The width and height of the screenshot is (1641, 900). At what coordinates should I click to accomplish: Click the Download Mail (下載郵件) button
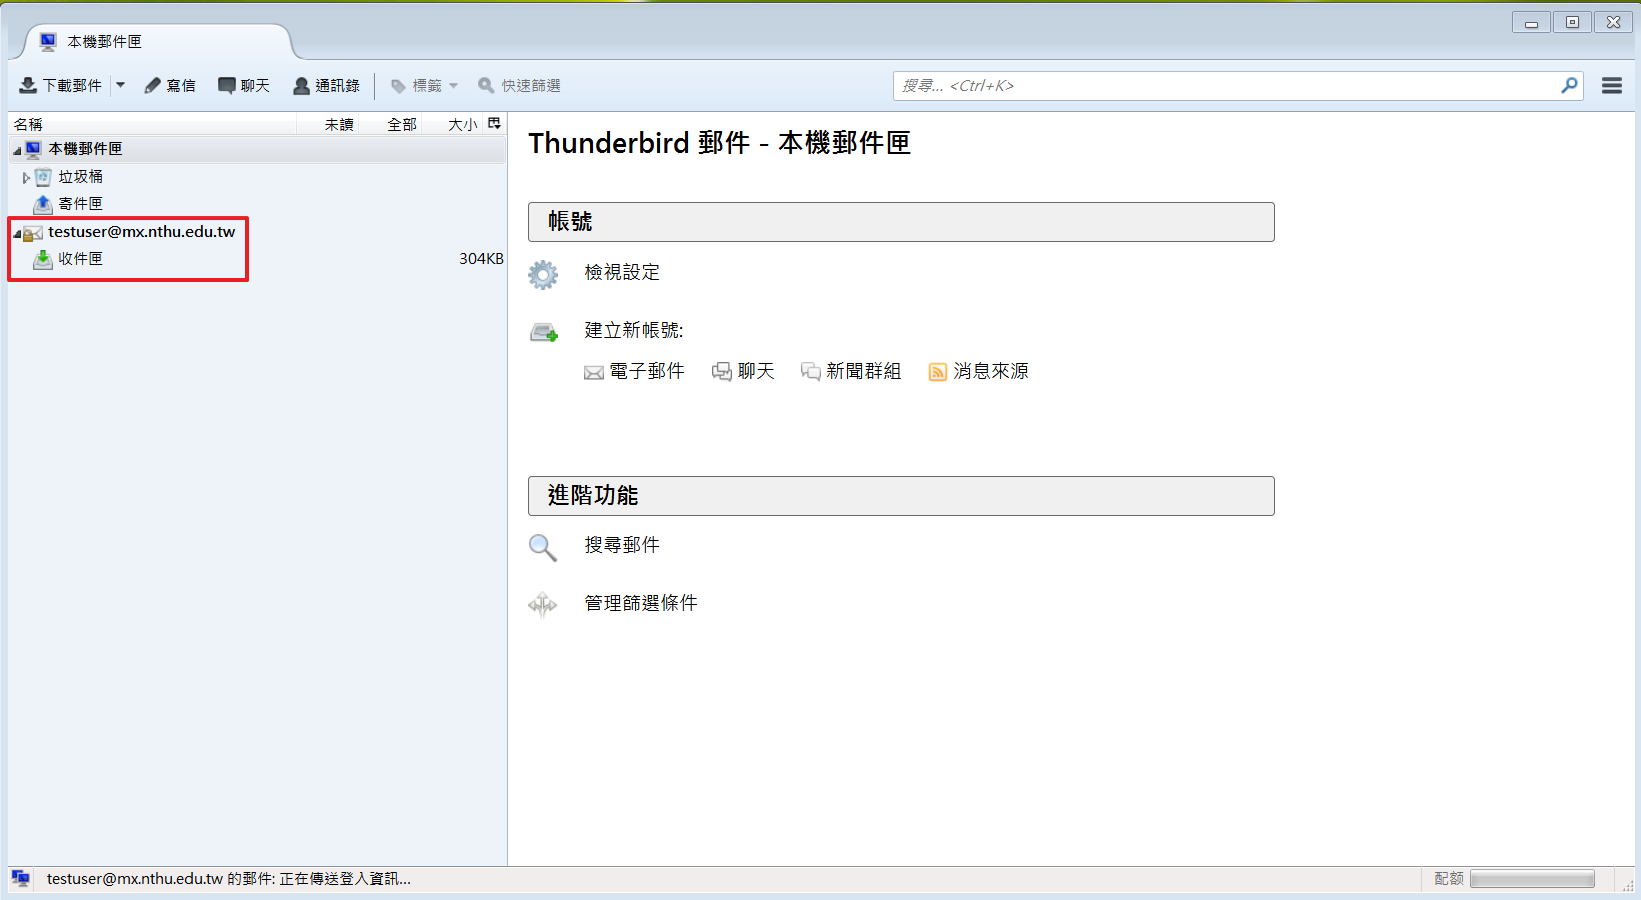click(62, 86)
